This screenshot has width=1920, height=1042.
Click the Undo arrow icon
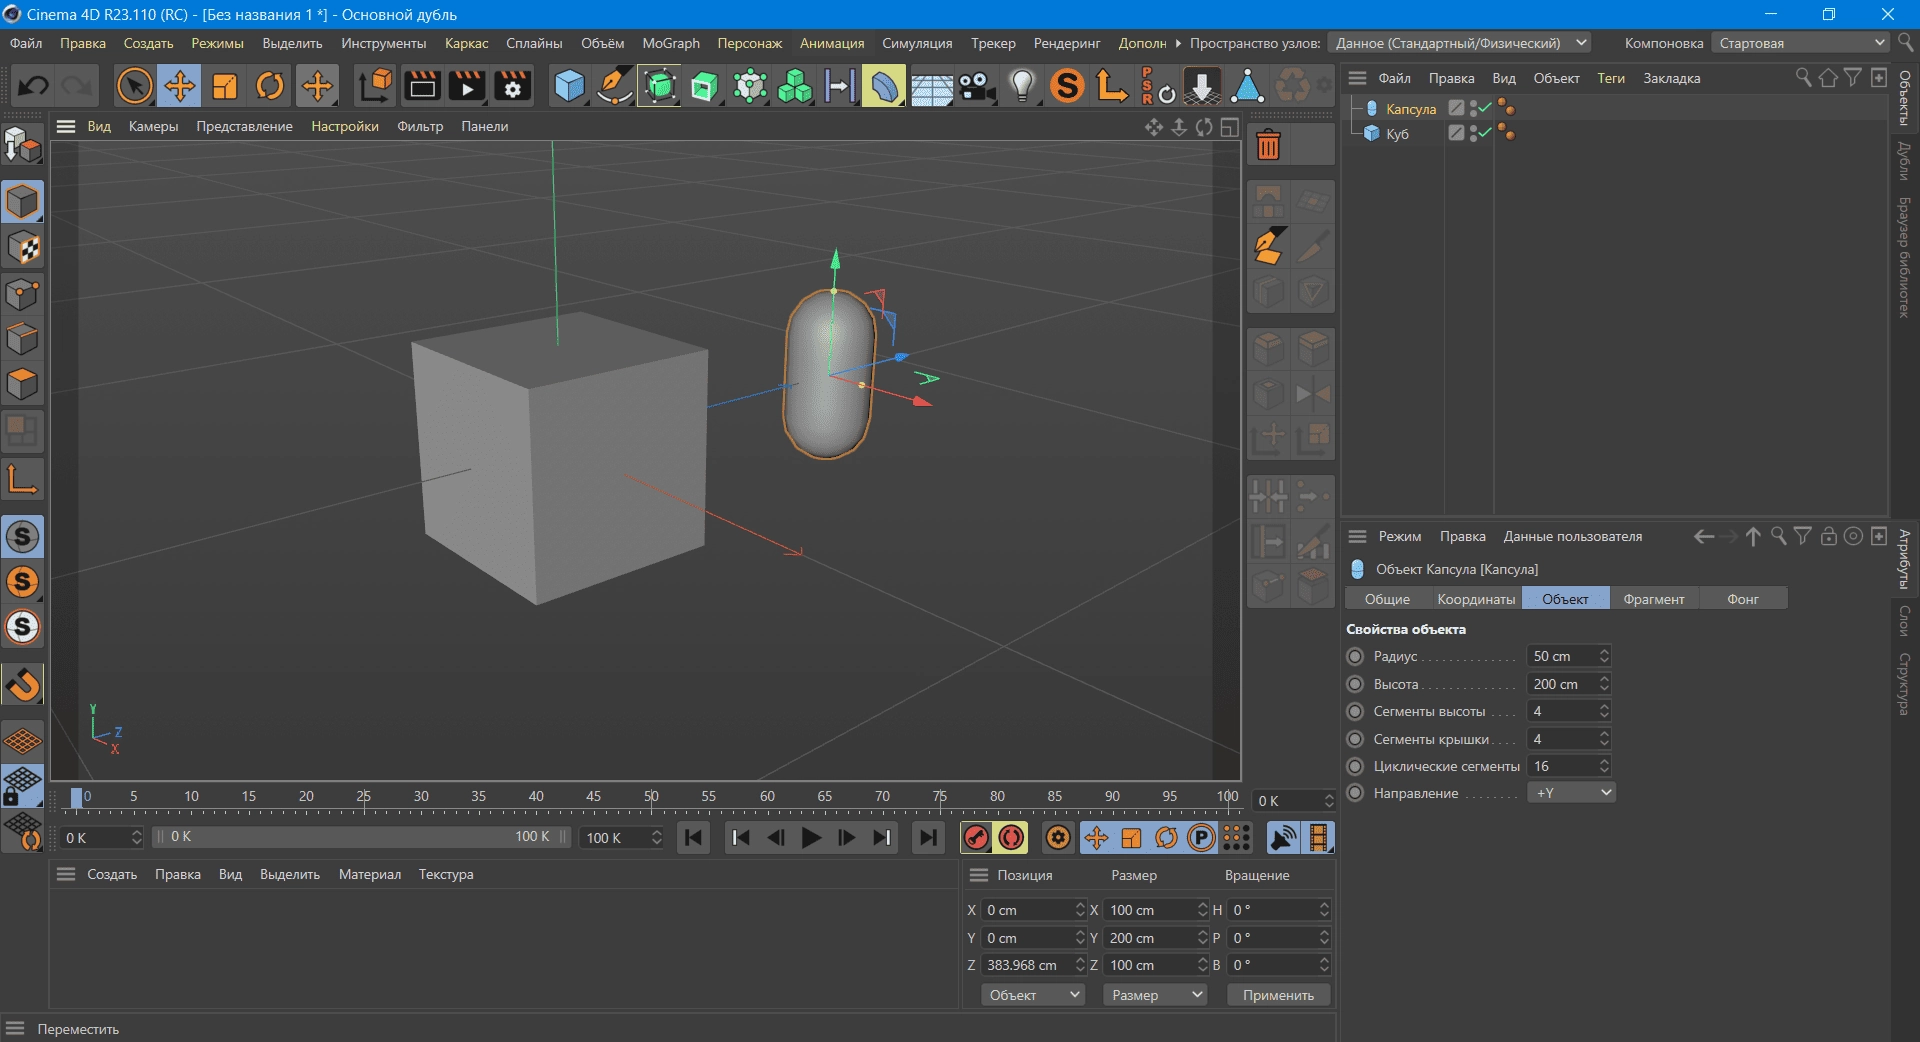33,86
